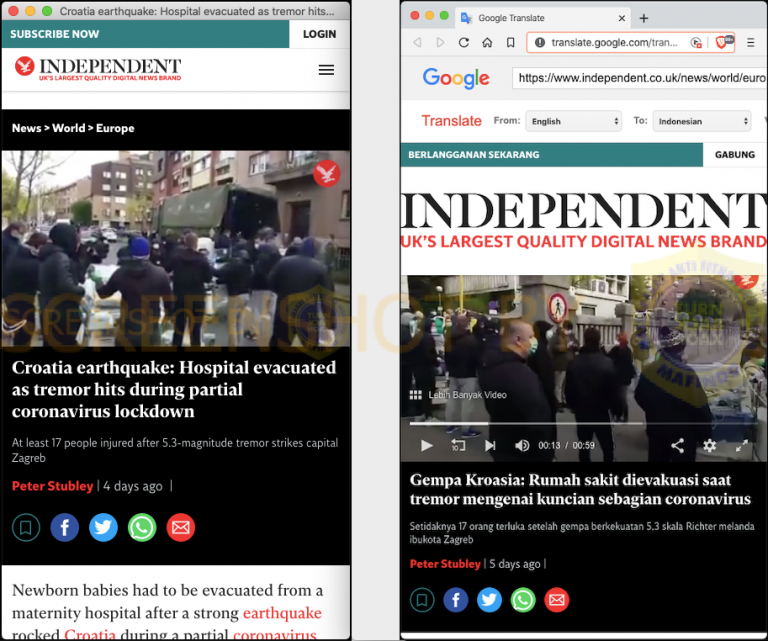
Task: Click the Gempa Kroasia headline
Action: click(x=580, y=489)
